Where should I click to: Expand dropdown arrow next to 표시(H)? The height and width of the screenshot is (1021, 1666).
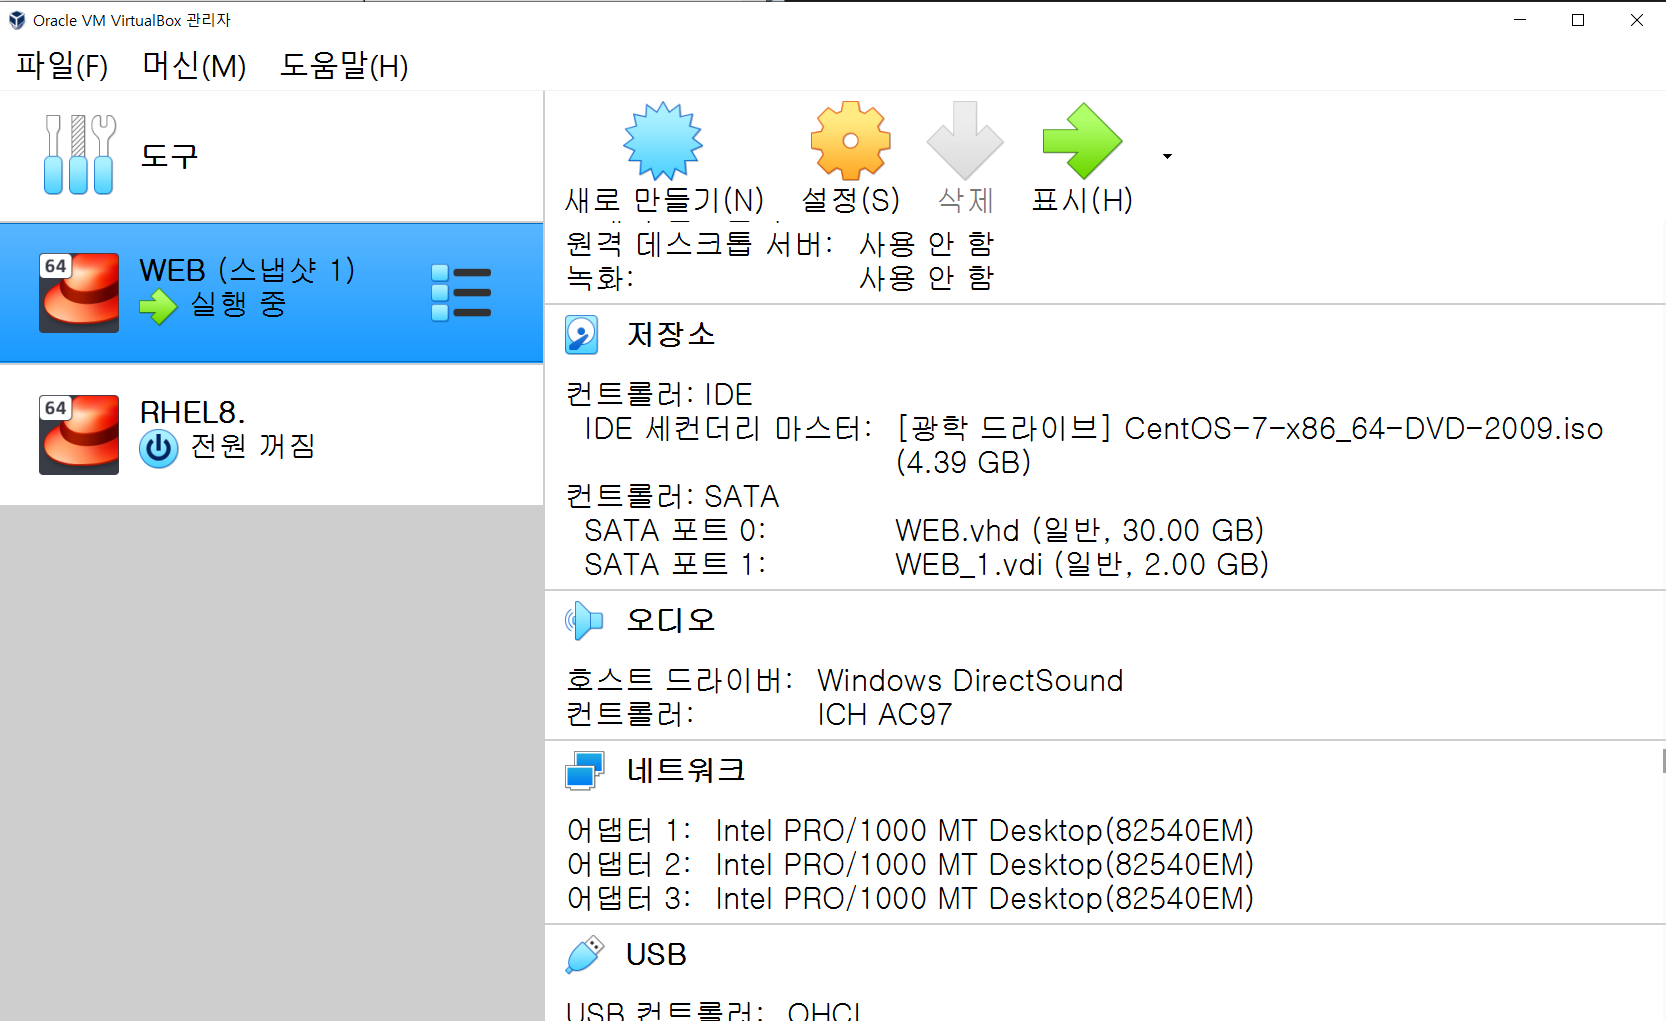tap(1167, 157)
